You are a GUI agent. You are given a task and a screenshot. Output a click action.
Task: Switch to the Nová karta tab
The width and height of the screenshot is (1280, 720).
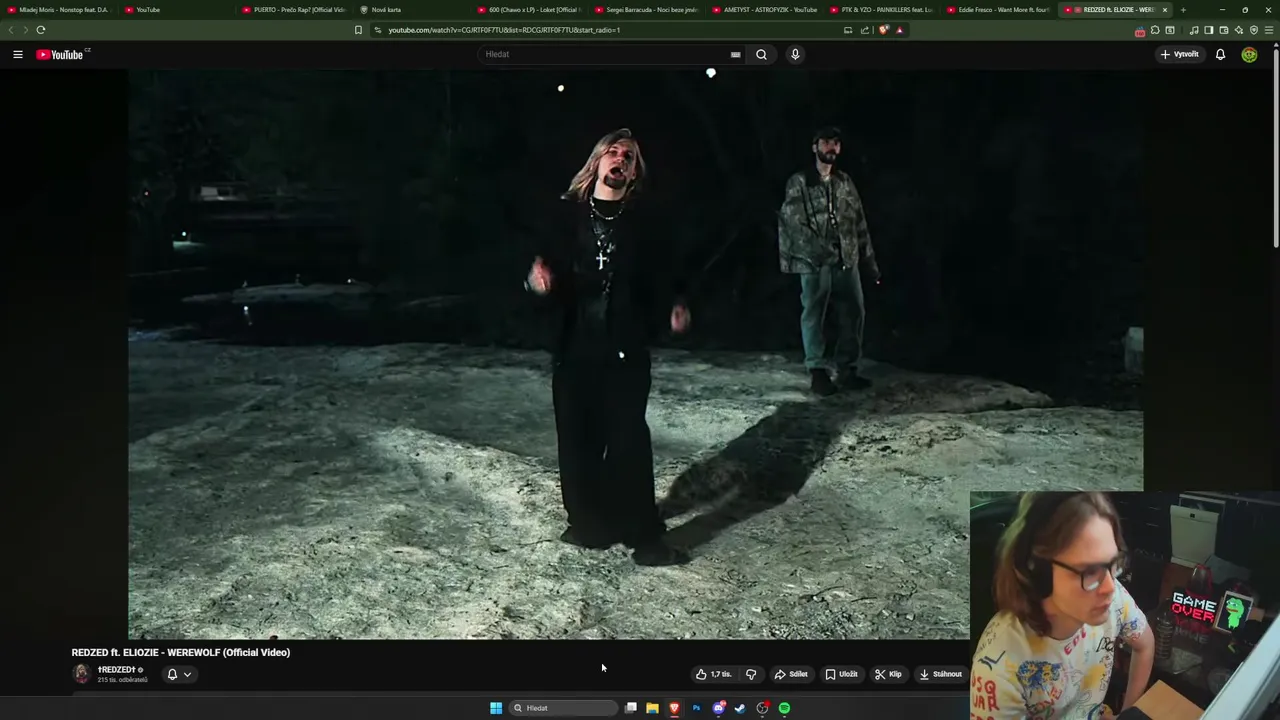[x=411, y=10]
